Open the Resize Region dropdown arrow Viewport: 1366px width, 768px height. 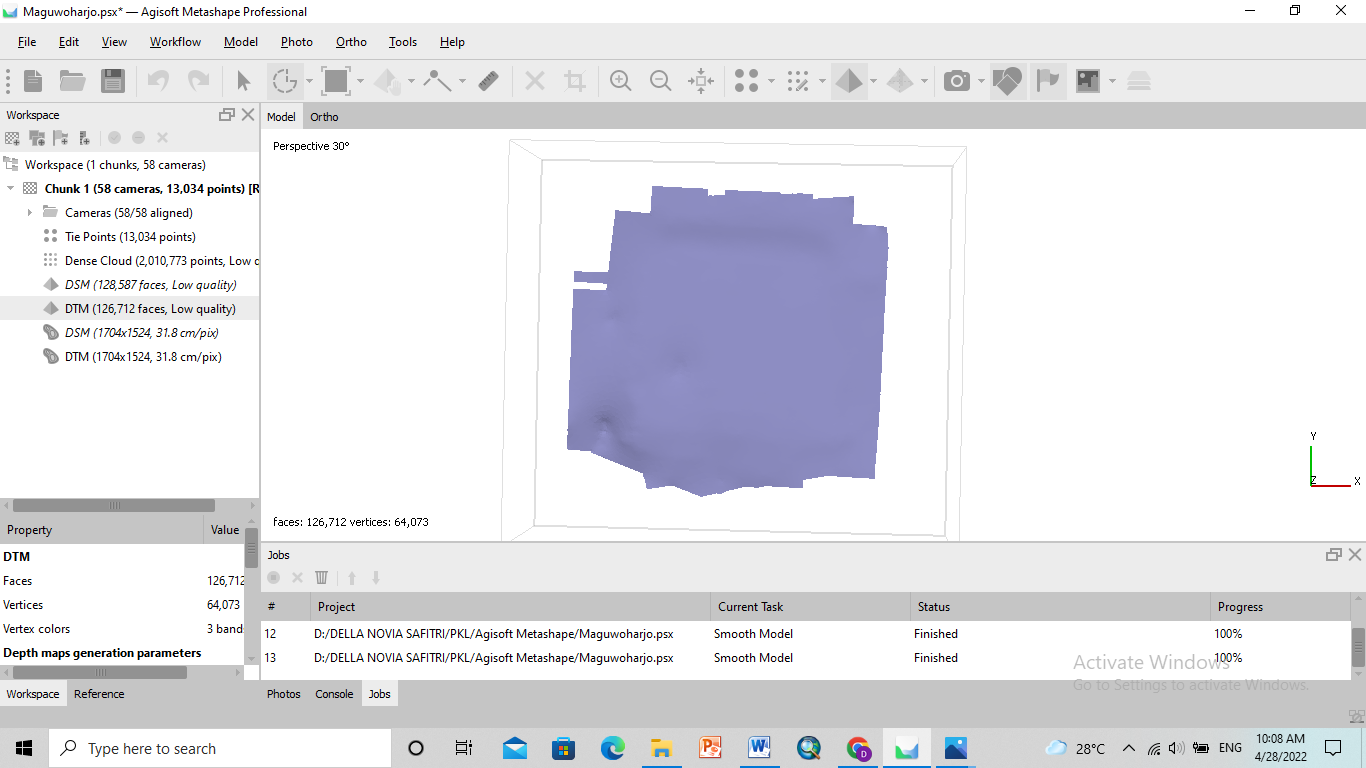coord(360,81)
